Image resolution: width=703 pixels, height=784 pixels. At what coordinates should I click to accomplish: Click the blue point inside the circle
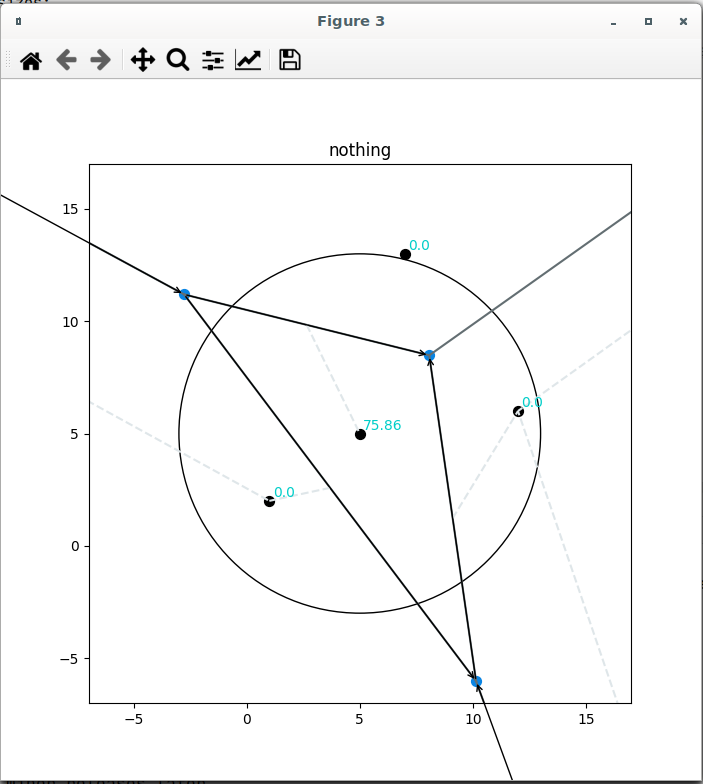[x=429, y=356]
